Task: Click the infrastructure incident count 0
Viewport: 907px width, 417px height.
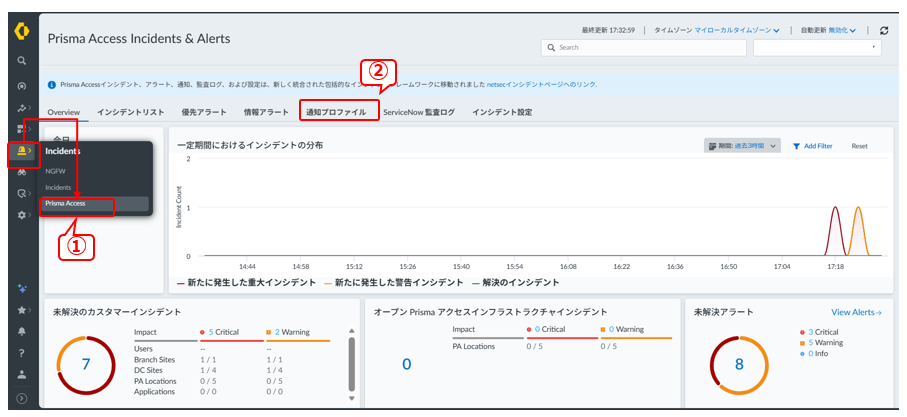Action: point(406,364)
